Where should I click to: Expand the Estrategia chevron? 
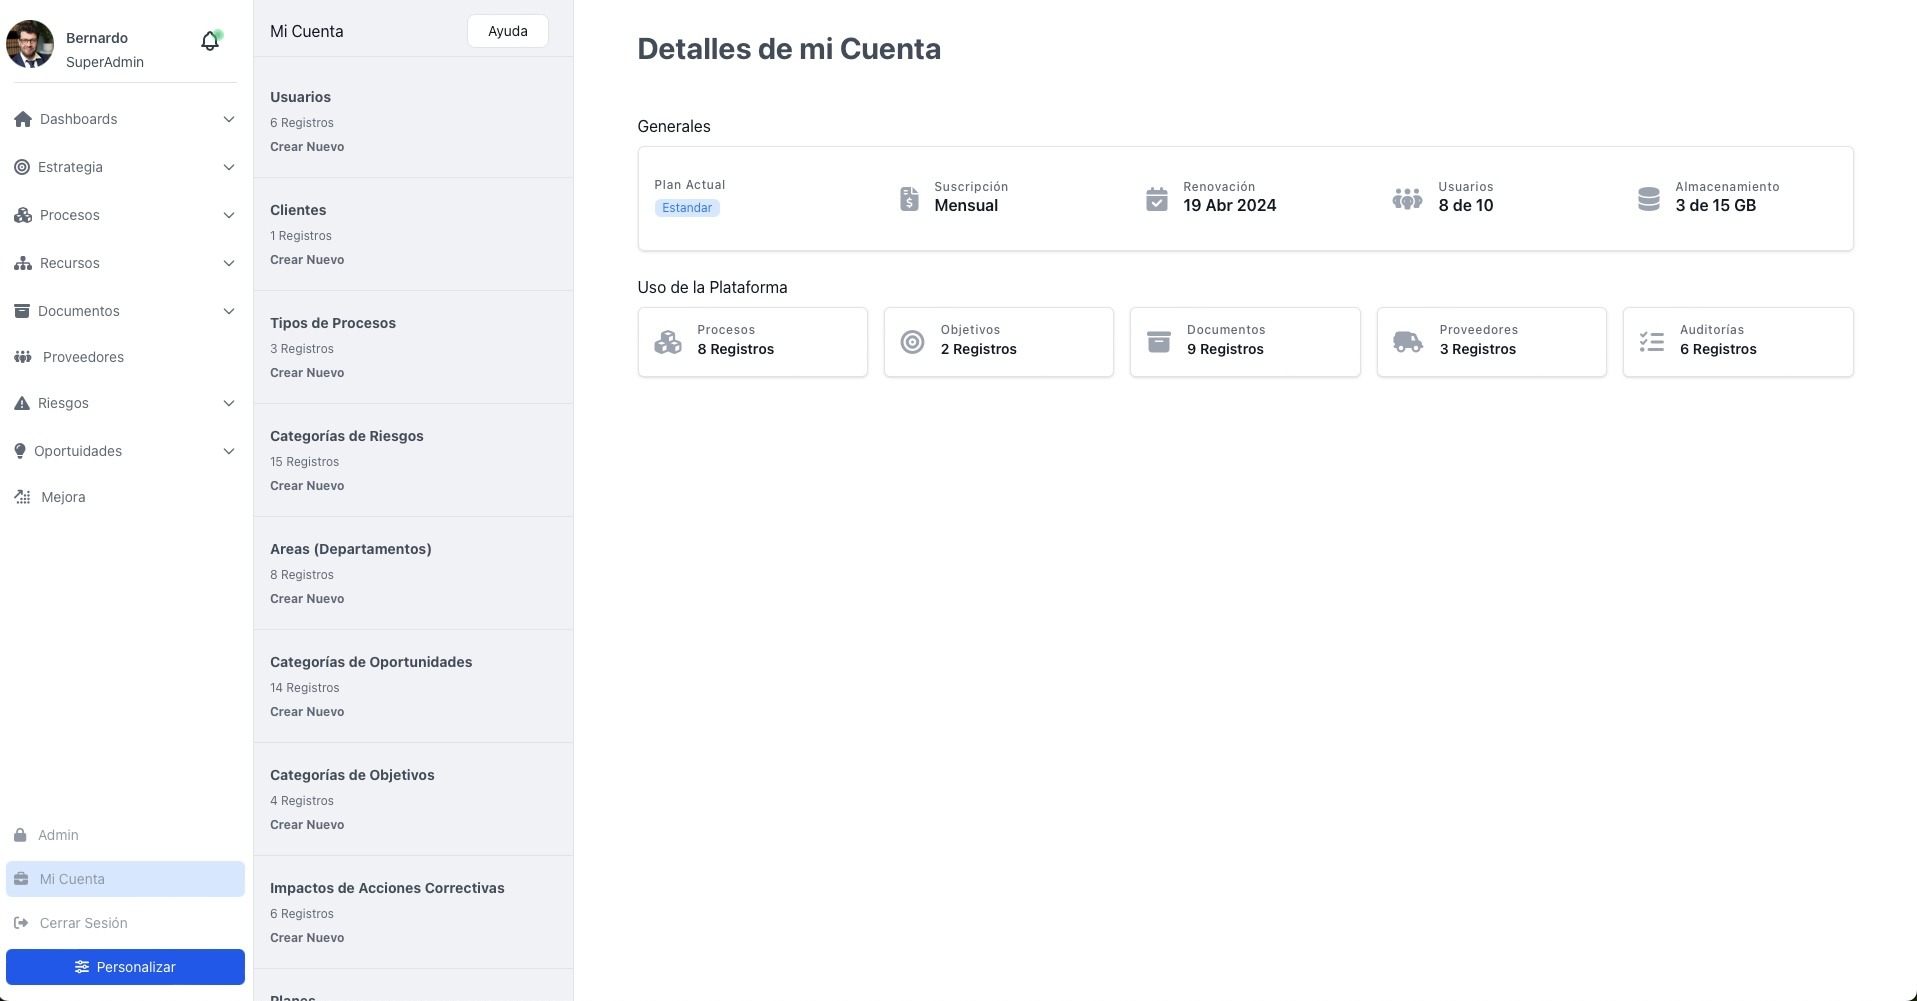coord(229,167)
